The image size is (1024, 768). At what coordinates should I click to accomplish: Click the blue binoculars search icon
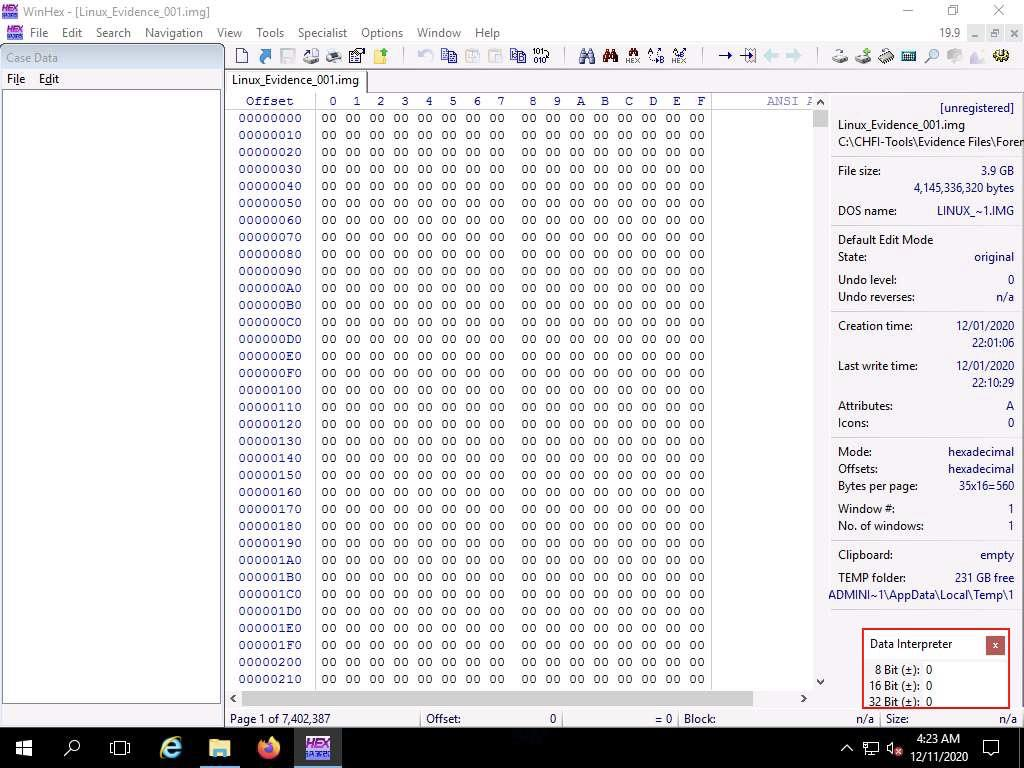[x=586, y=56]
